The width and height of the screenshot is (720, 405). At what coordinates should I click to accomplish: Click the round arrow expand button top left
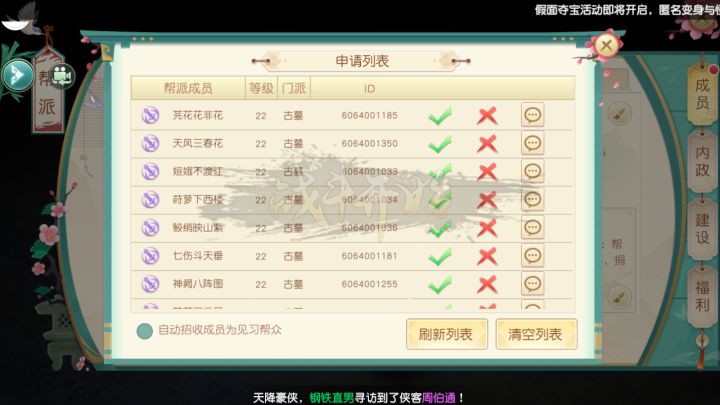click(17, 74)
